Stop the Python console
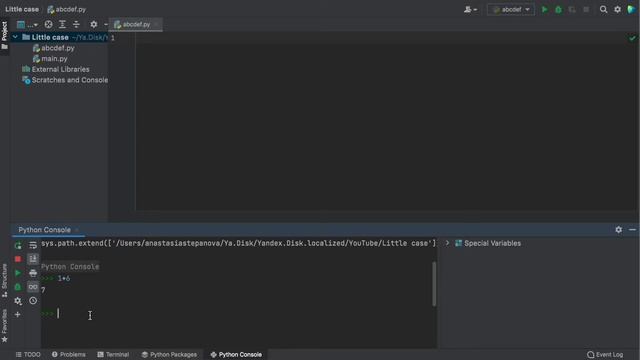This screenshot has width=640, height=360. (18, 259)
